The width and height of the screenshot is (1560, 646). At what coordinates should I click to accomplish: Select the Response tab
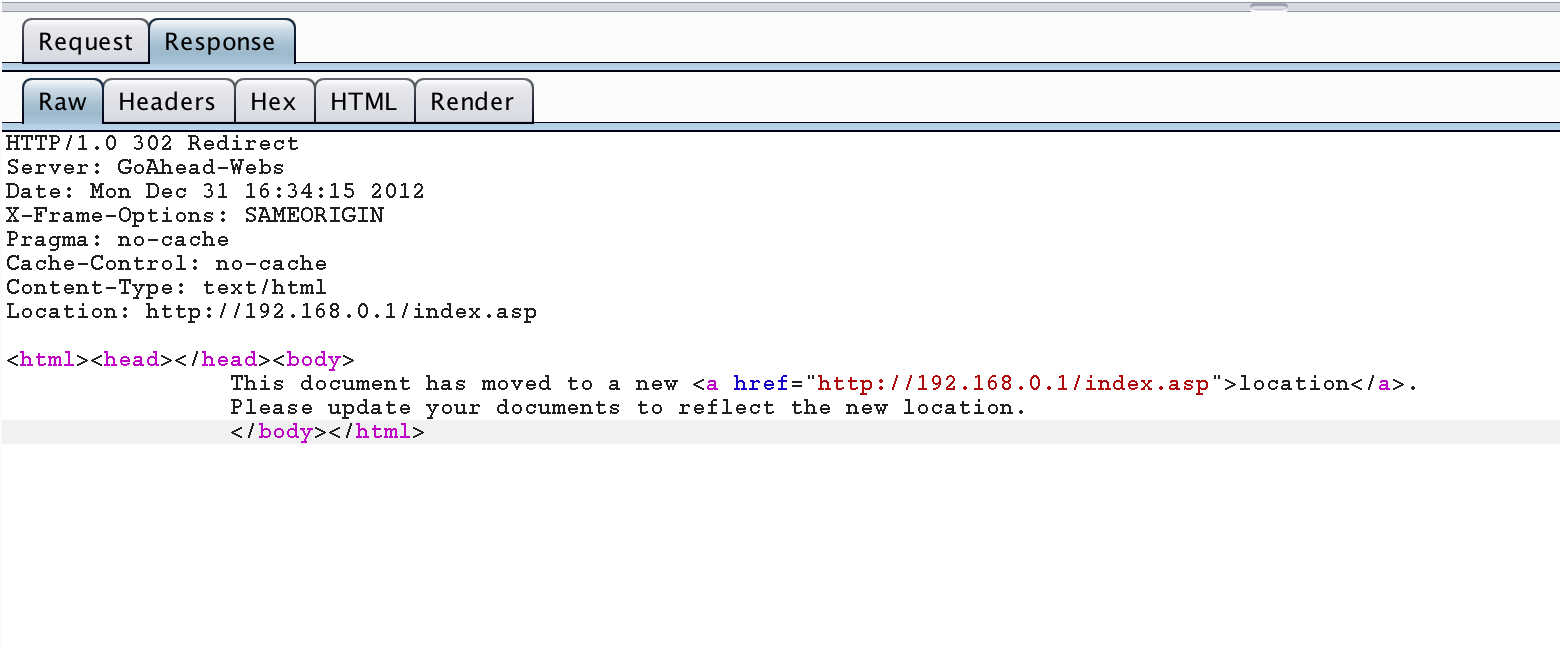coord(220,42)
